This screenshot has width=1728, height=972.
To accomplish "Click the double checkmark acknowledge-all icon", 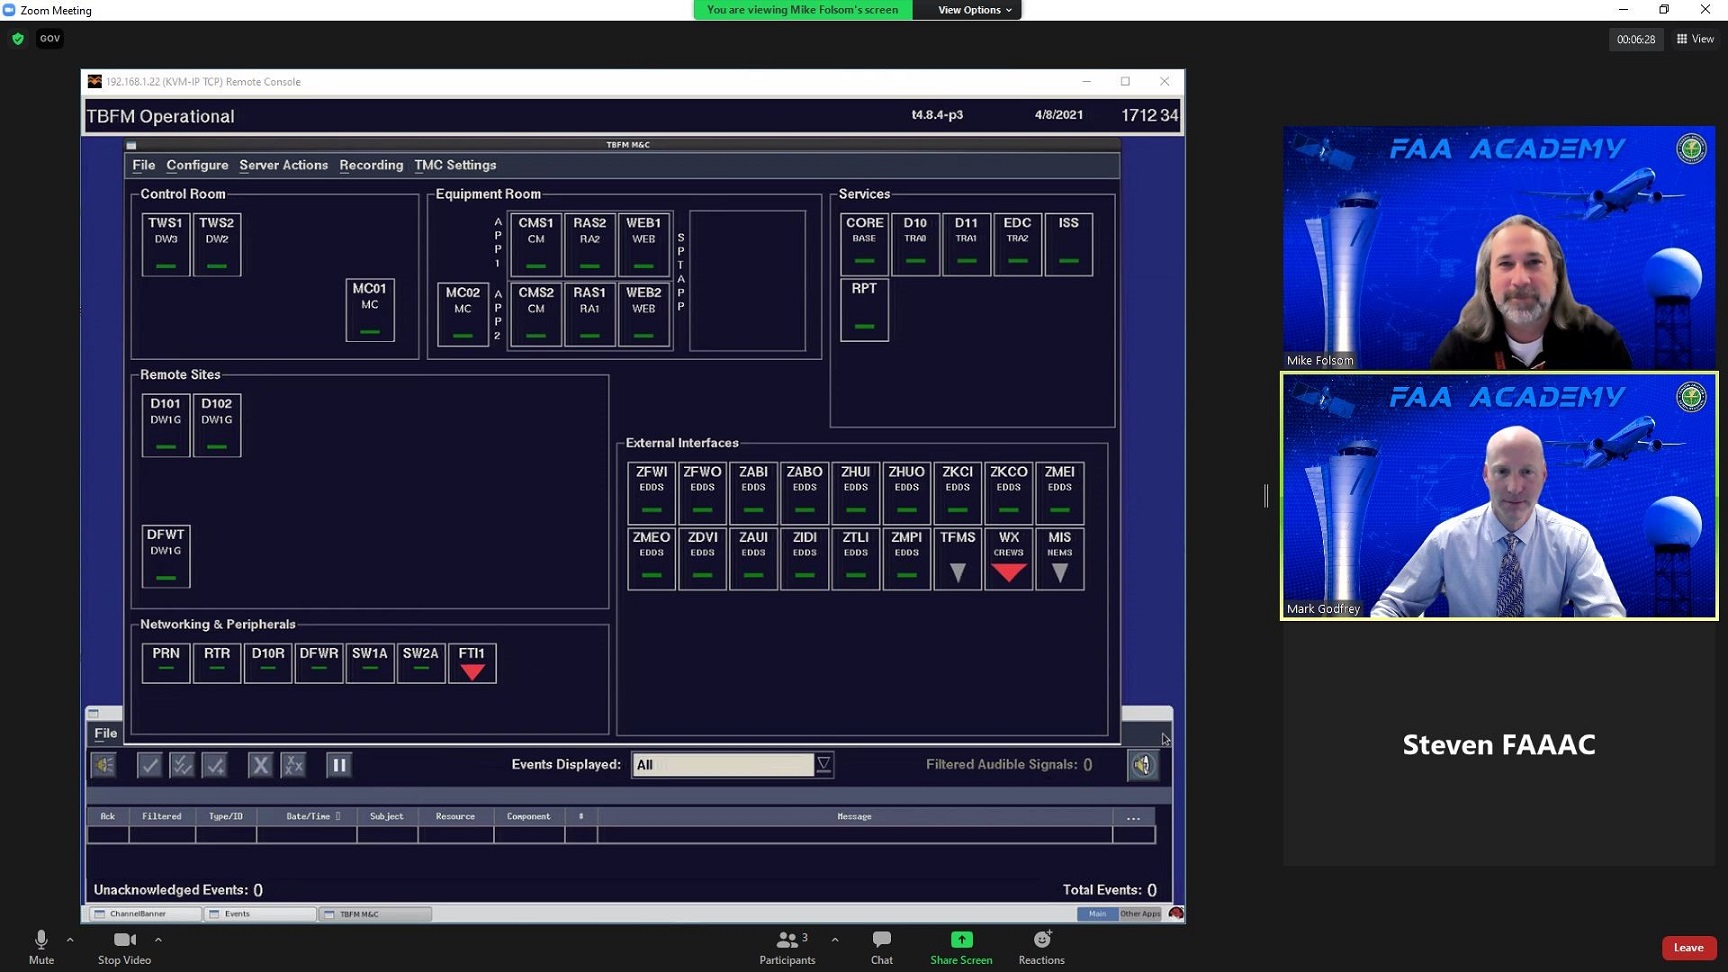I will pos(182,765).
